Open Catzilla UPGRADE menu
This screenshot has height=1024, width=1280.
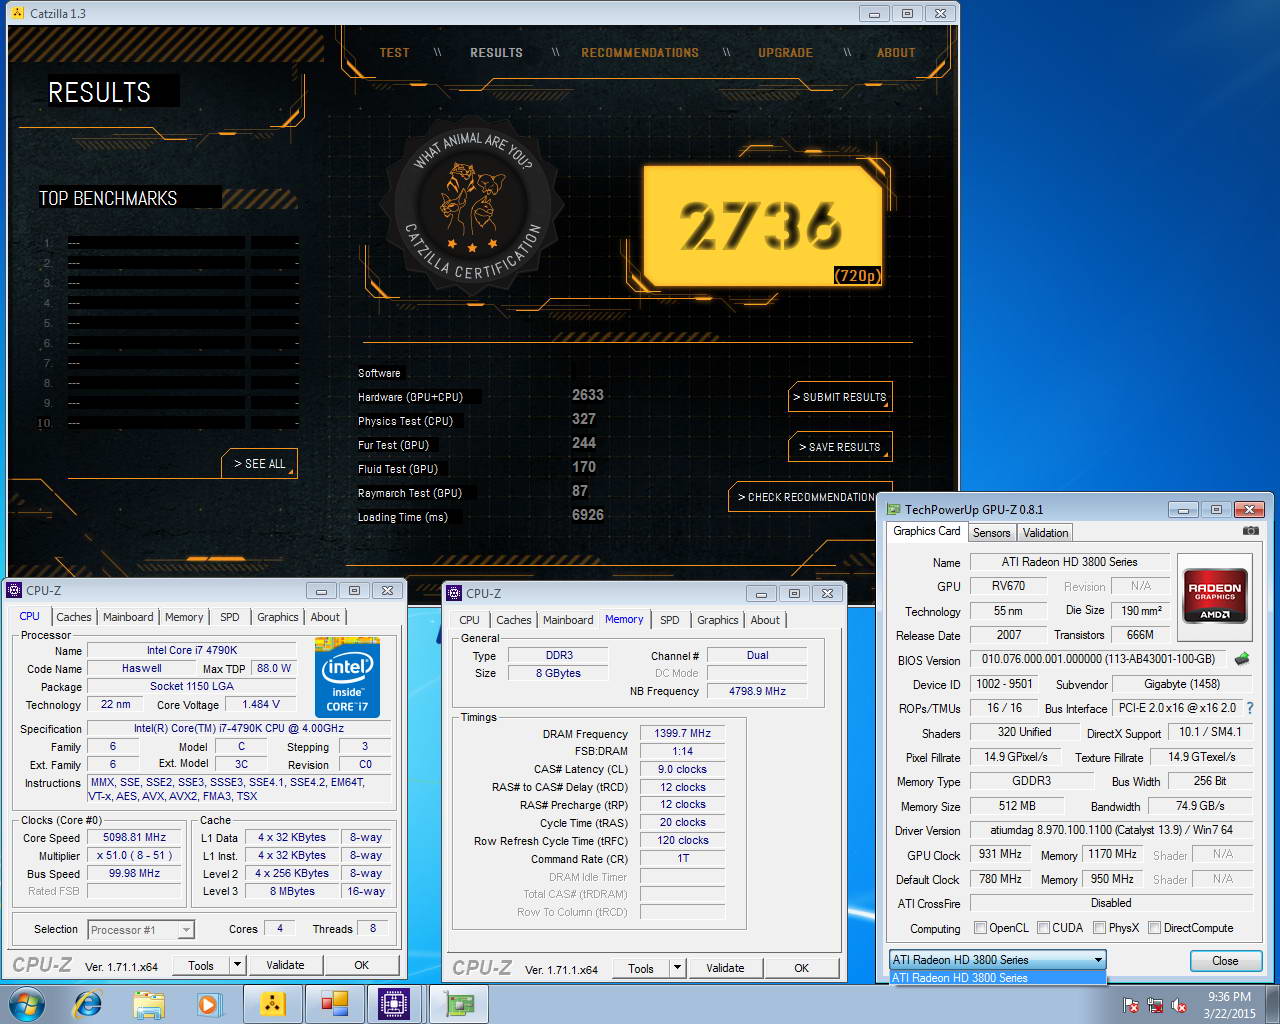click(x=785, y=53)
